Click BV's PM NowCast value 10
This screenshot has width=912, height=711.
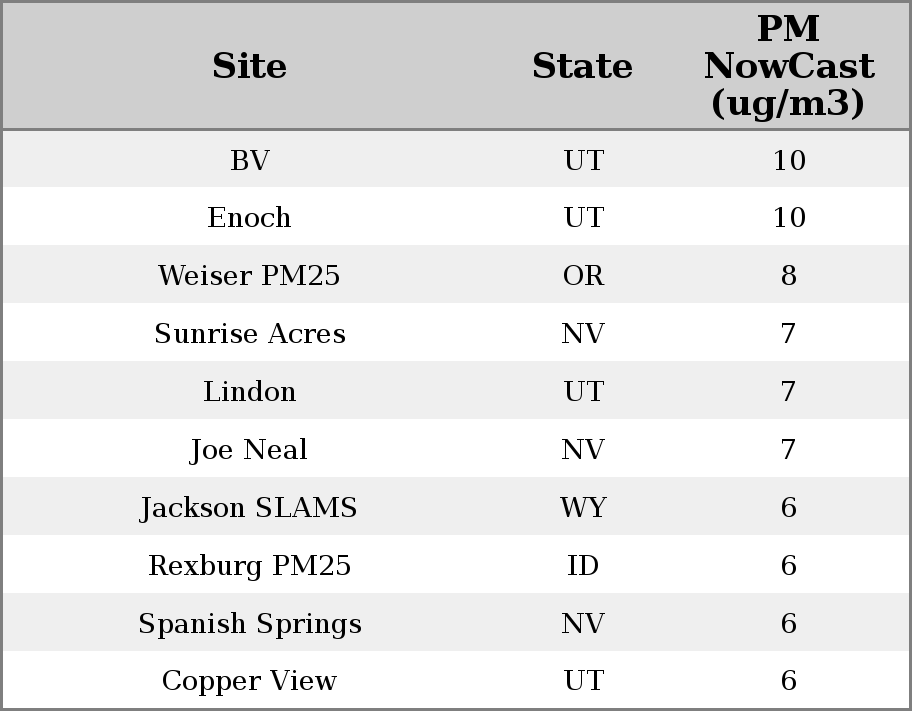(788, 160)
